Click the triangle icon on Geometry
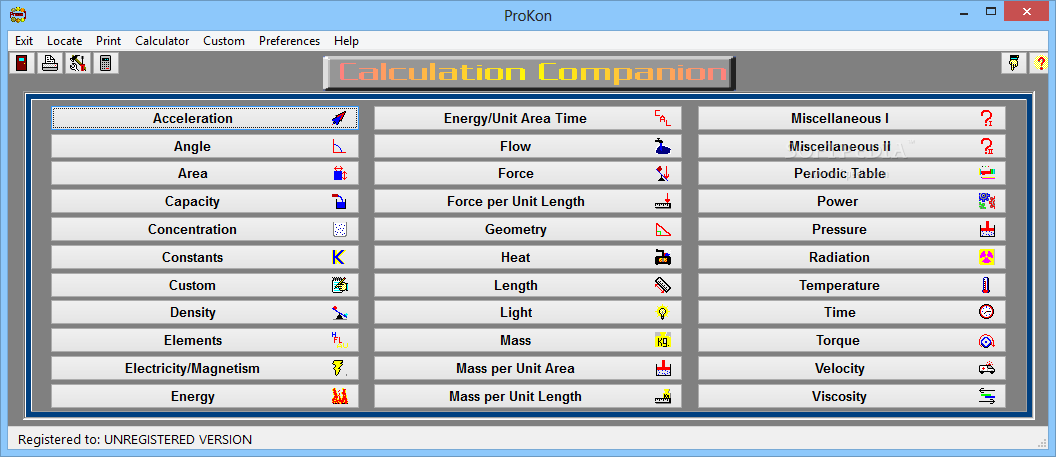 [x=663, y=230]
